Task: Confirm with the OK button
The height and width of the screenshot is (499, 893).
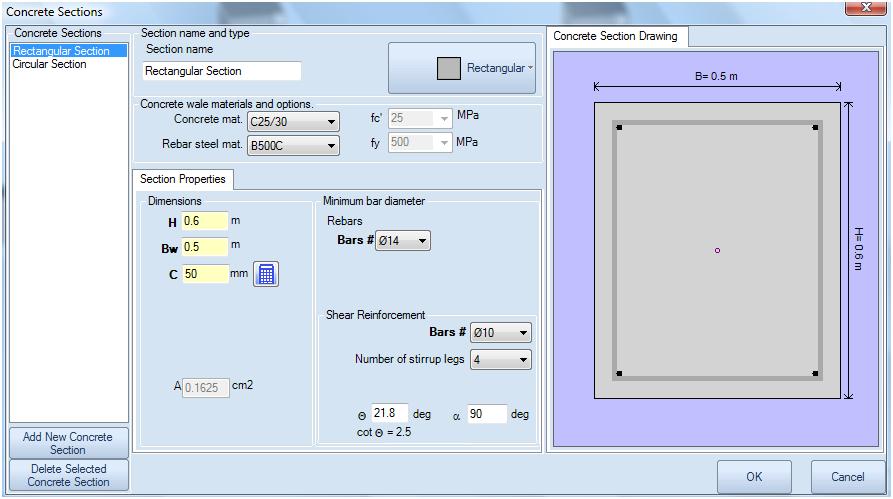Action: pyautogui.click(x=754, y=477)
